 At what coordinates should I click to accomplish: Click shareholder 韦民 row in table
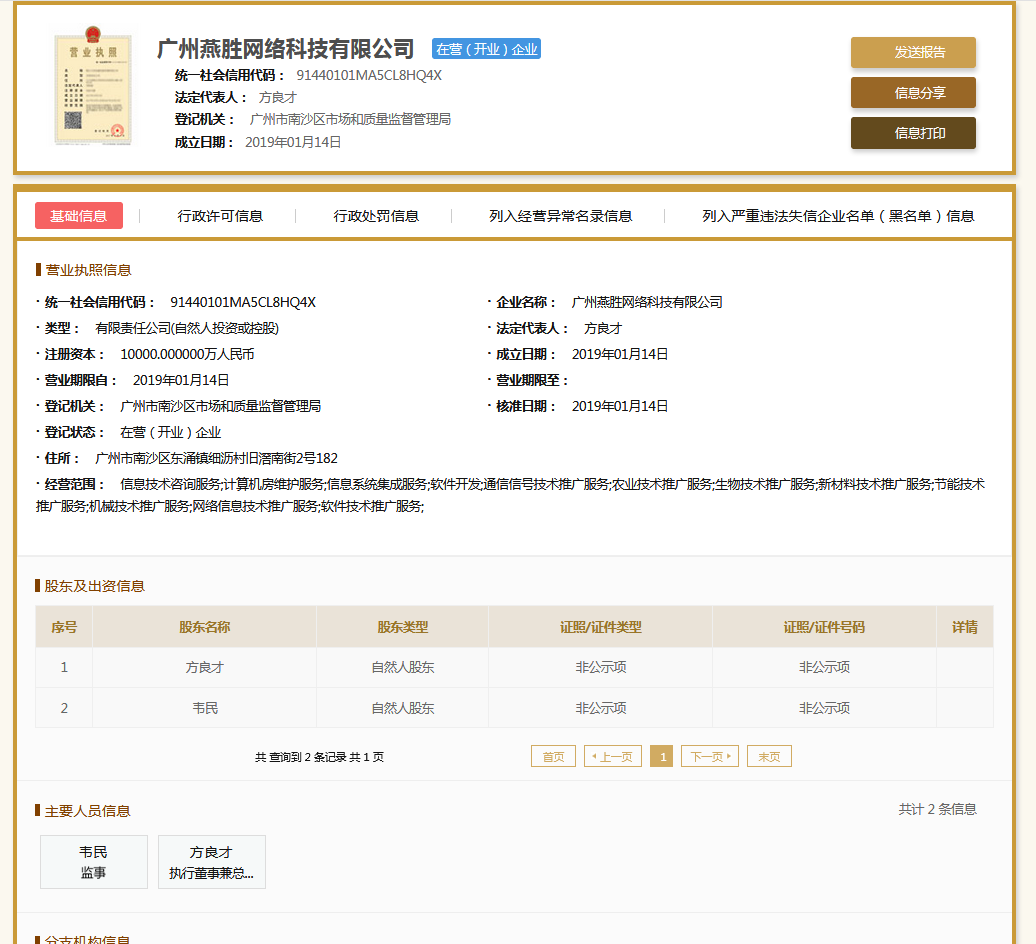[x=204, y=708]
